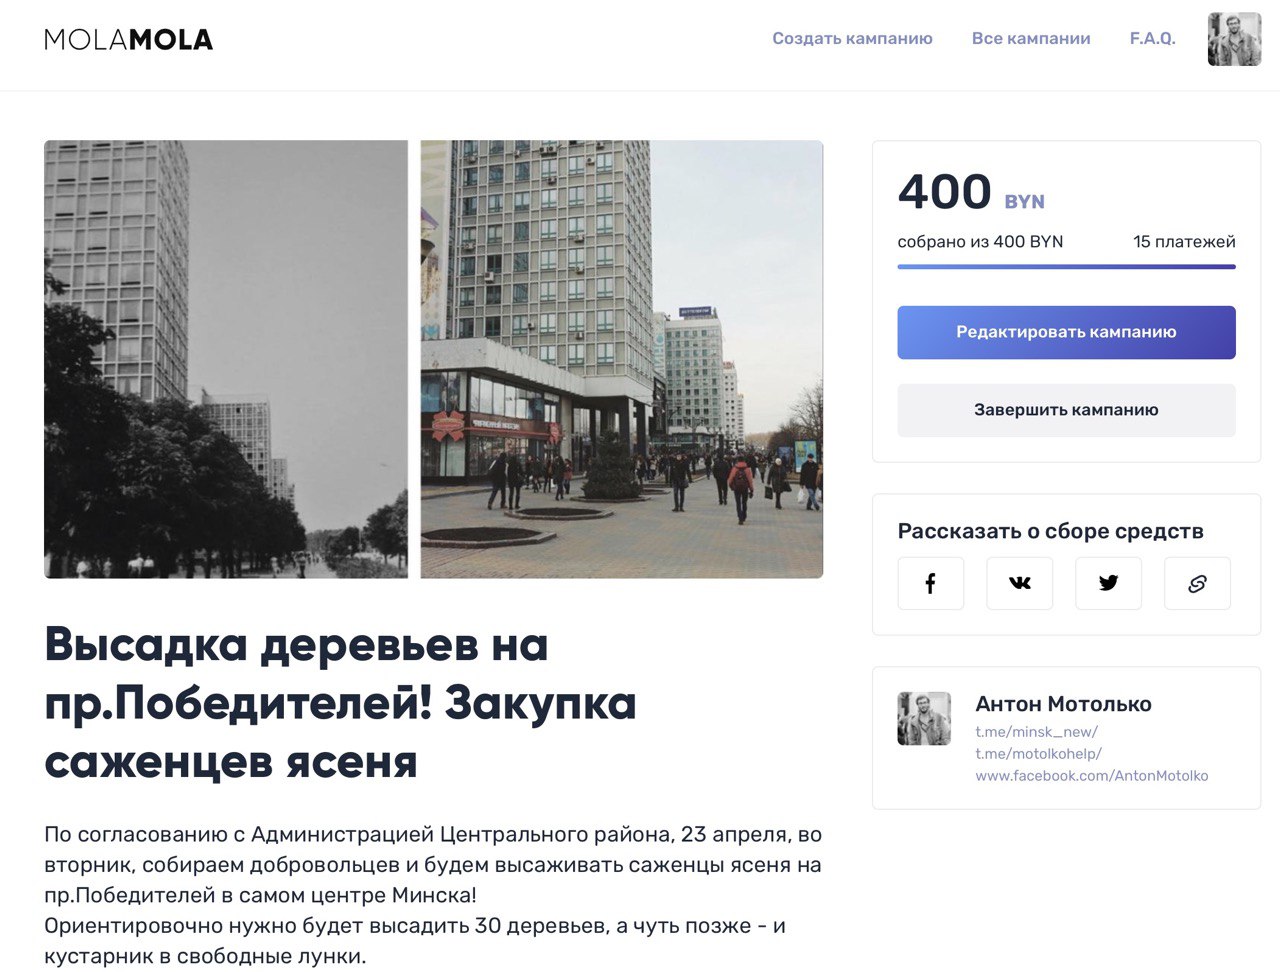Image resolution: width=1280 pixels, height=972 pixels.
Task: Open t.me/motolkohelp/ link
Action: [1038, 754]
